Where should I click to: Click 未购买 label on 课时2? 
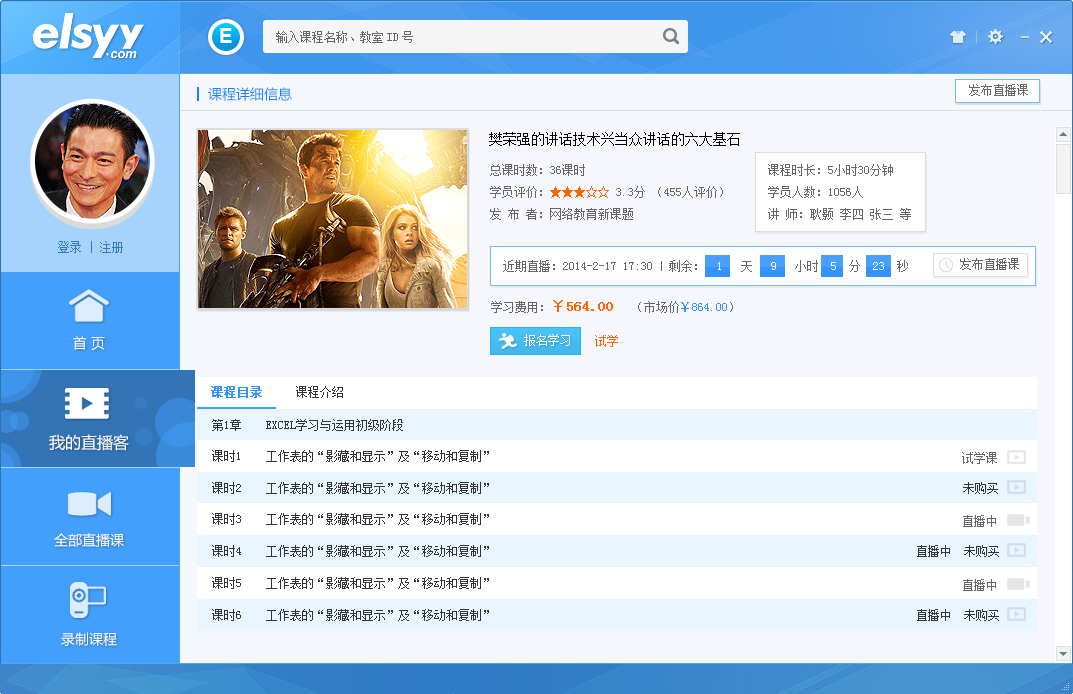[980, 488]
